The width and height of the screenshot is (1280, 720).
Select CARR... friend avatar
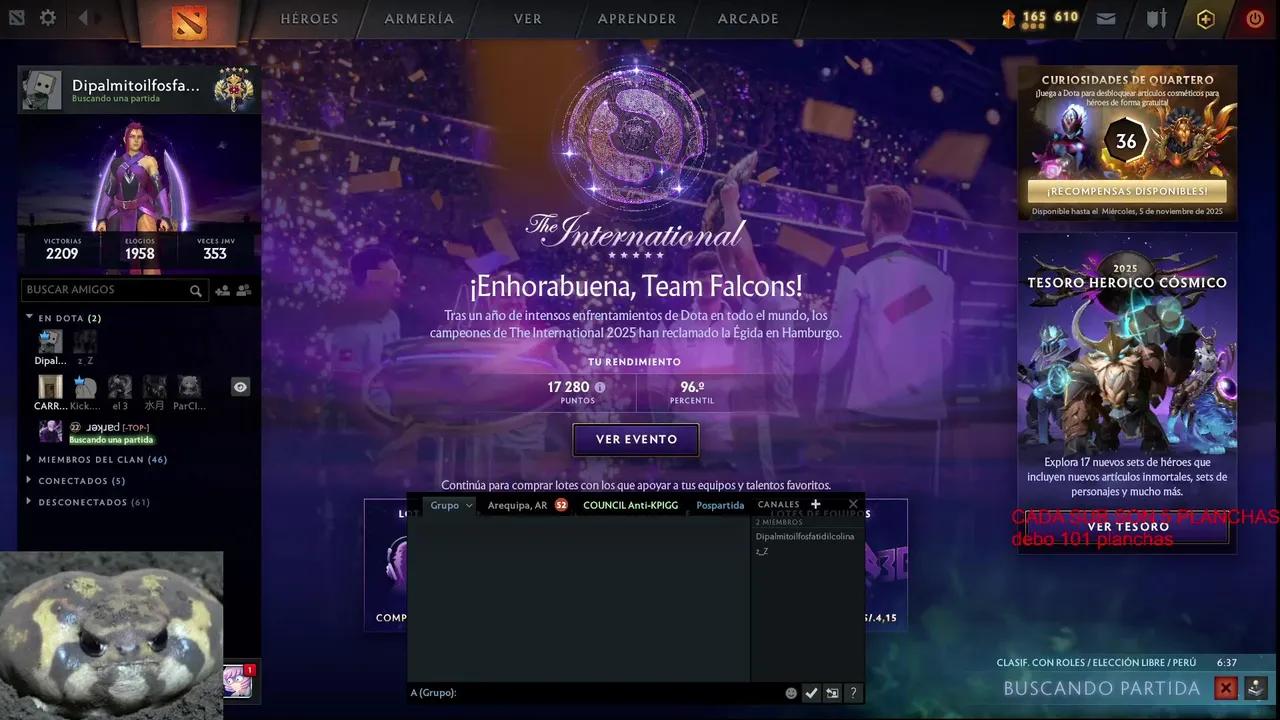tap(50, 387)
